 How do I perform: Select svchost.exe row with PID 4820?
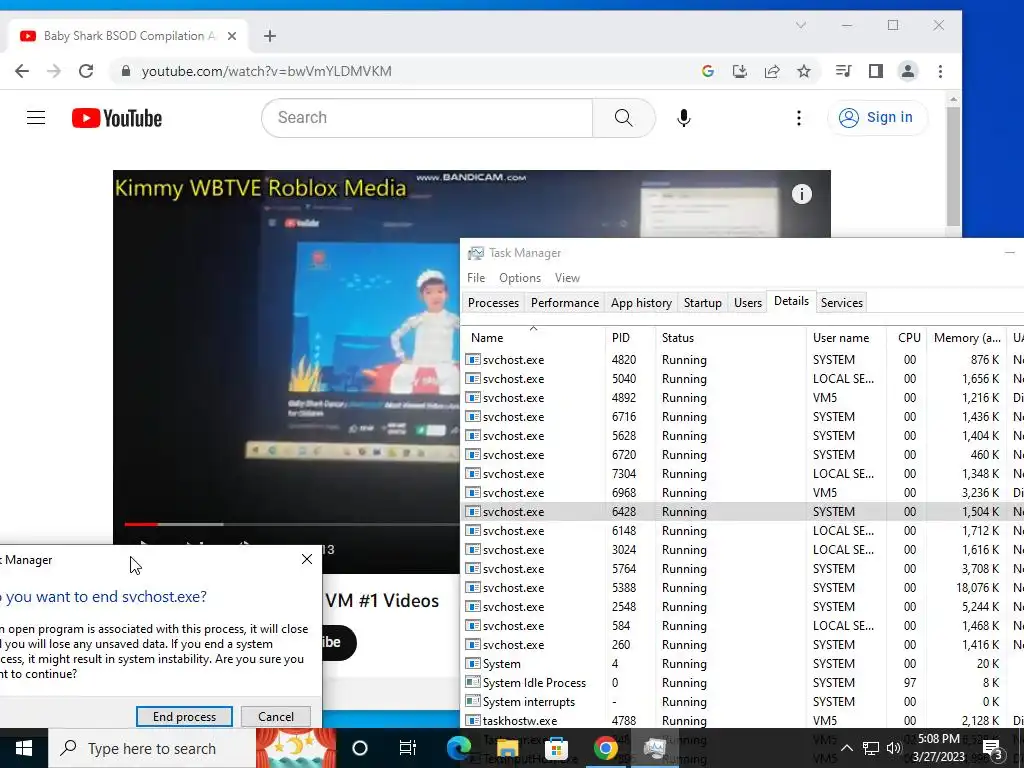743,360
